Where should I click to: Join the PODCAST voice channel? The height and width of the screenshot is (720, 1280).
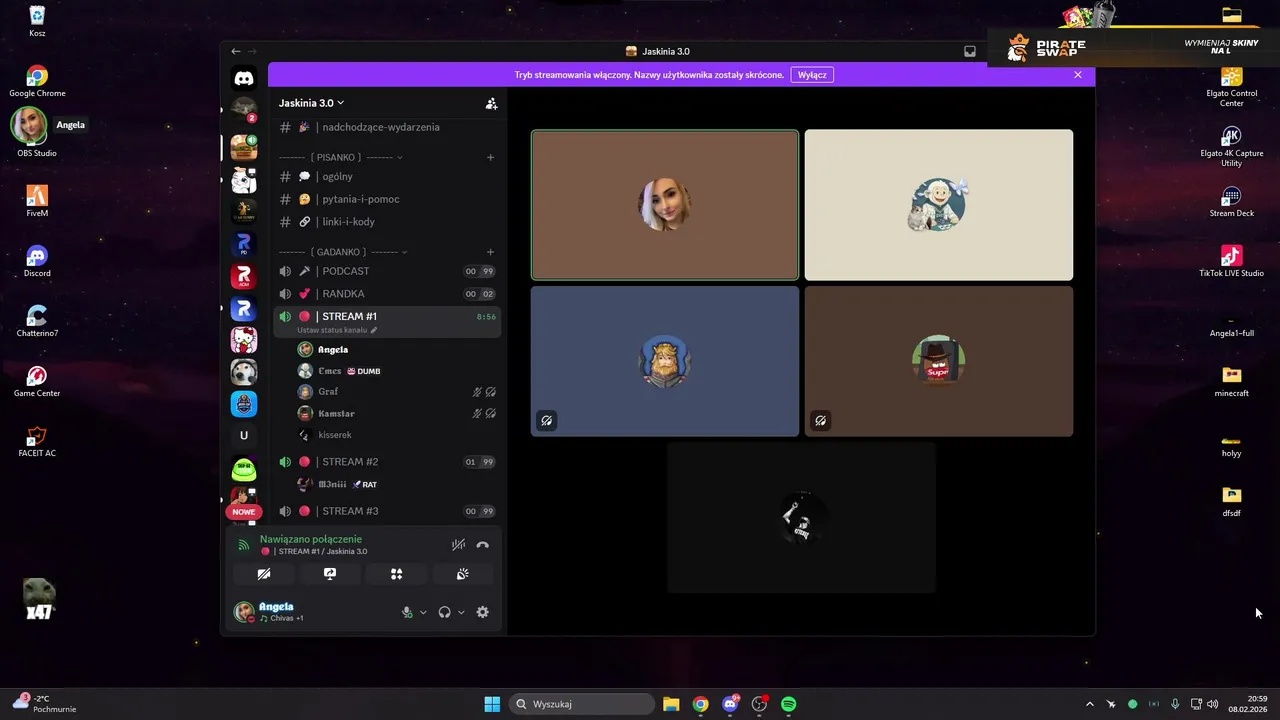tap(387, 271)
